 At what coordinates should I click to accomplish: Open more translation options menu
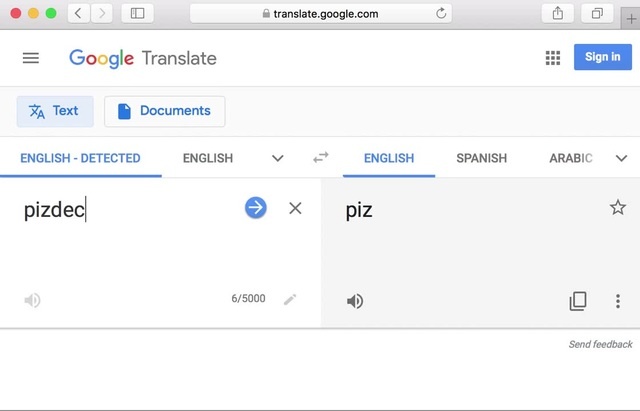[618, 301]
